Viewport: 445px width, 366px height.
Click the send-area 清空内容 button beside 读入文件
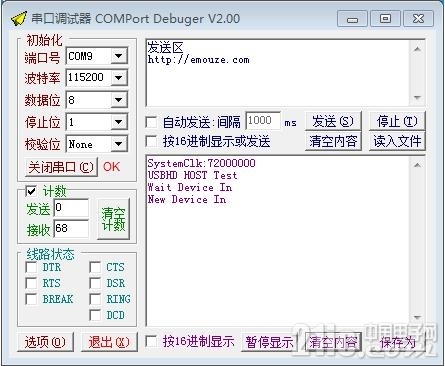[333, 141]
